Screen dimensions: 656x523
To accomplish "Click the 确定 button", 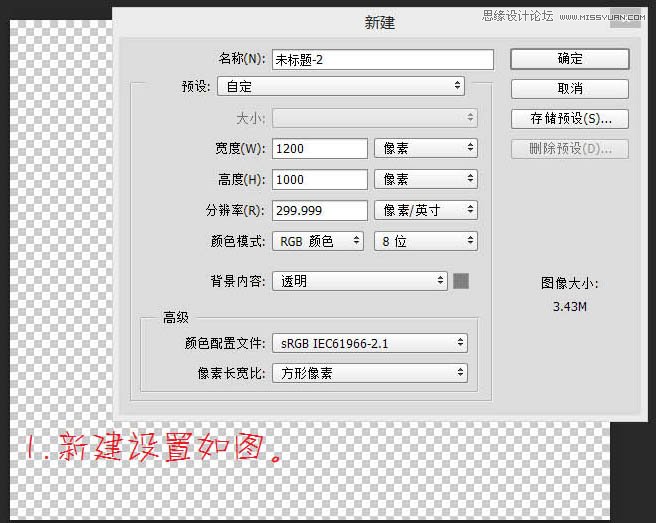I will [570, 59].
